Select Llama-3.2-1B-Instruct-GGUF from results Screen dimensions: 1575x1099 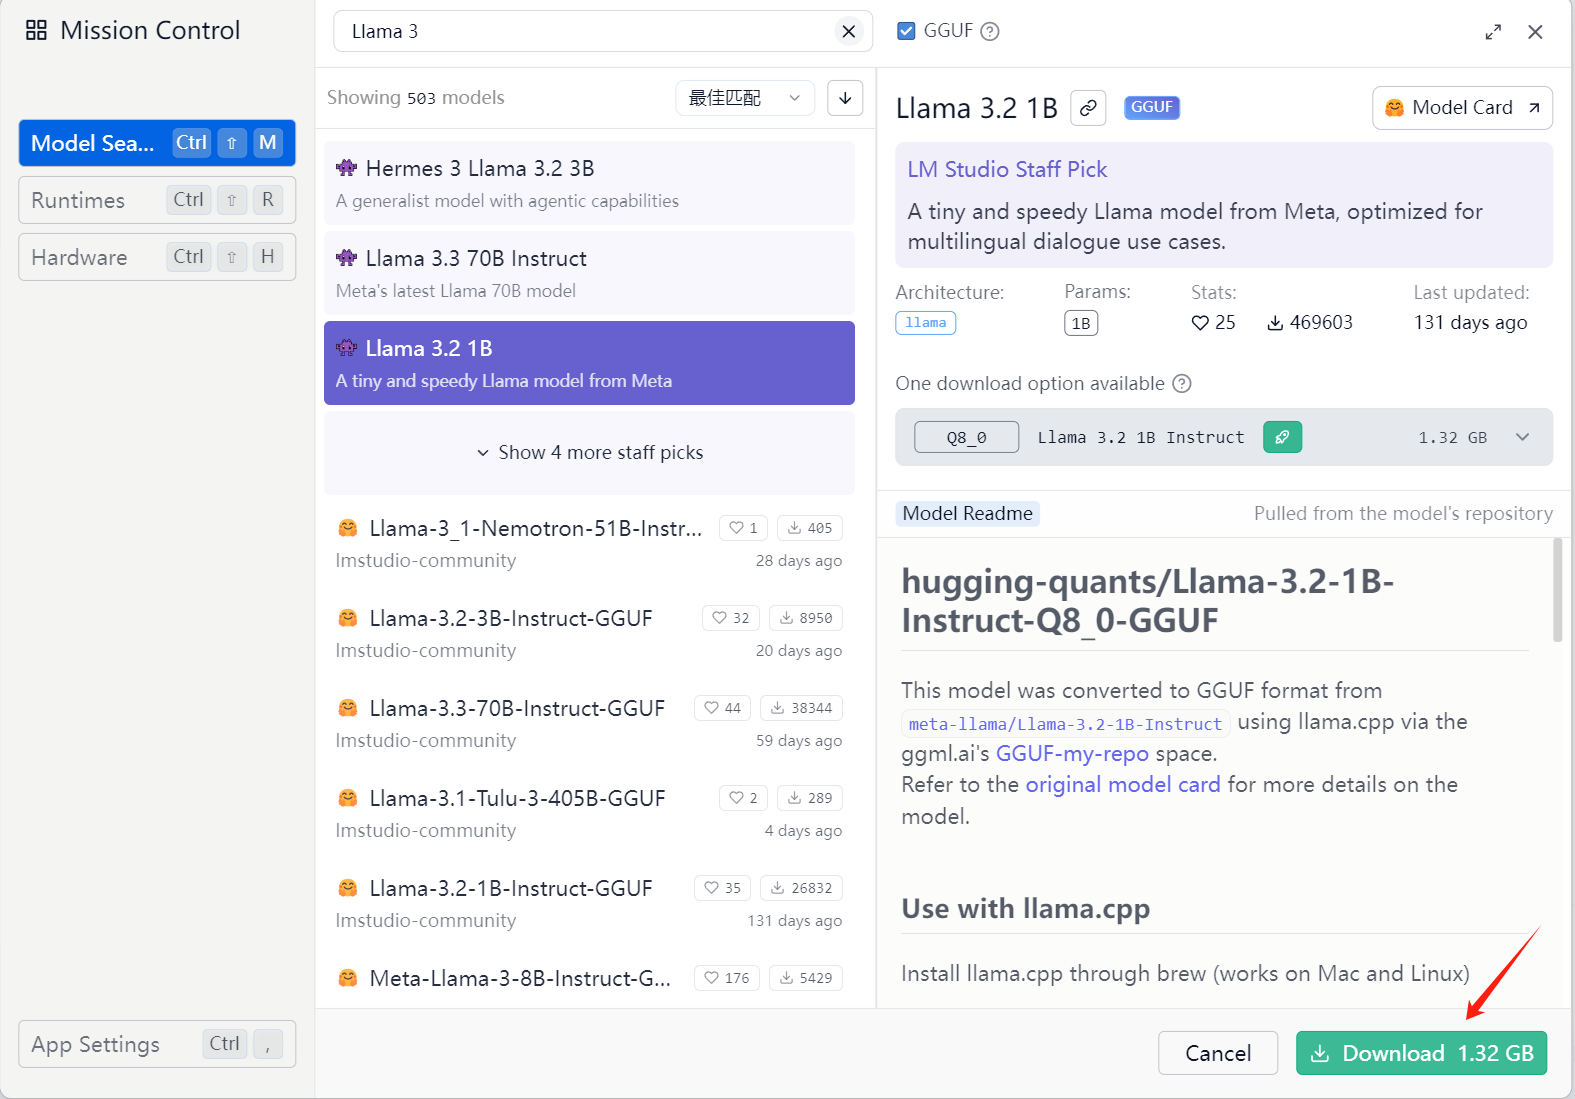(x=589, y=903)
